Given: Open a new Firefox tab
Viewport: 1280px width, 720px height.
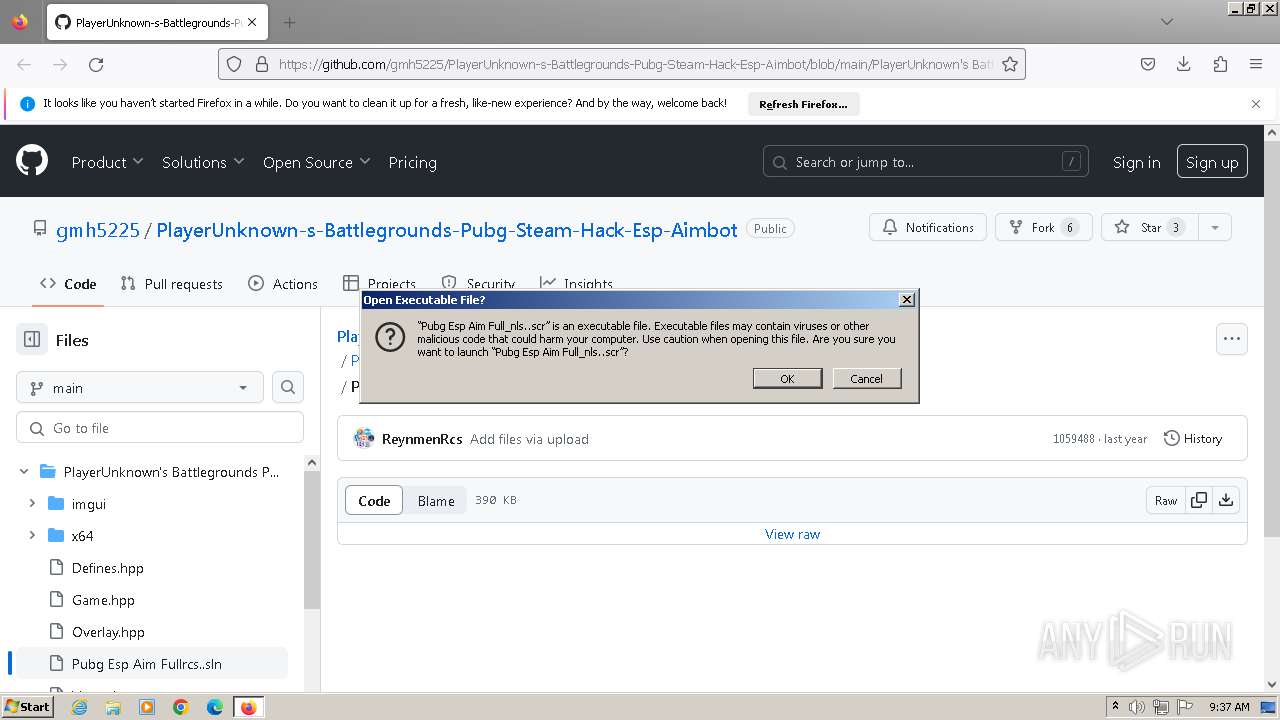Looking at the screenshot, I should 289,22.
